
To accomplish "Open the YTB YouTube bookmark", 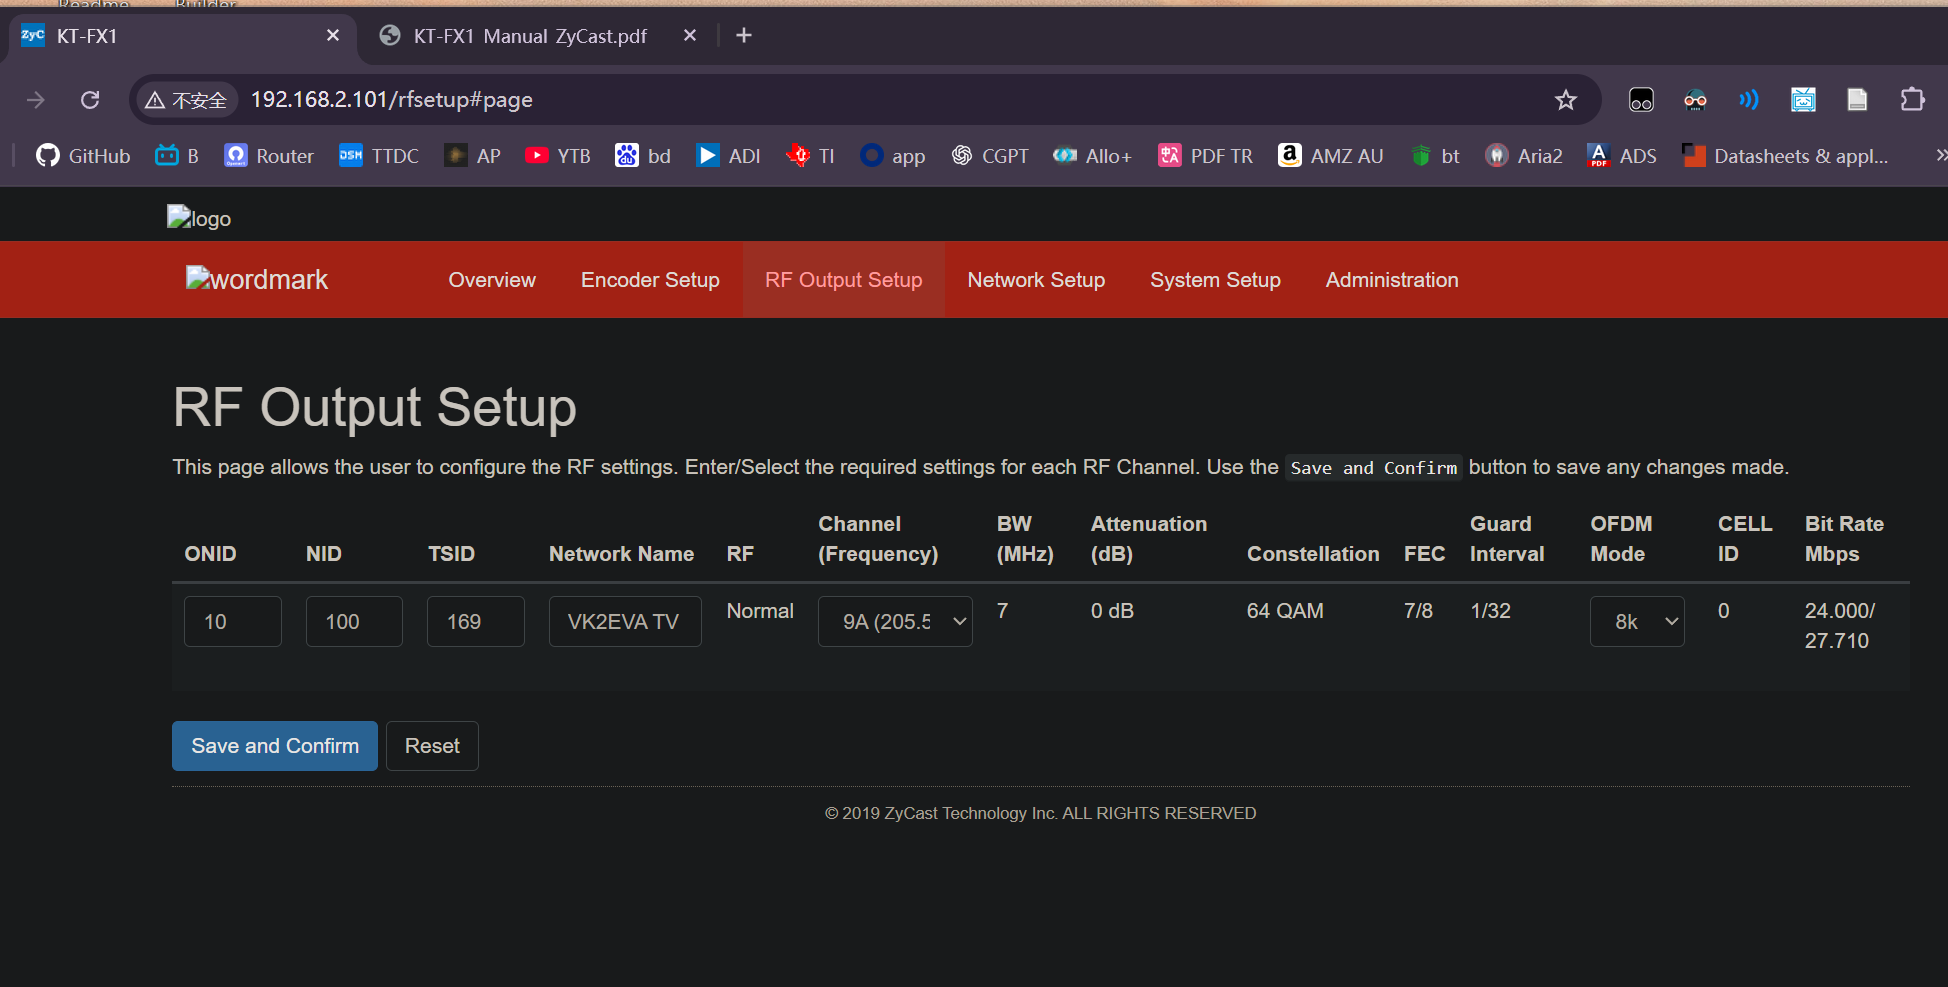I will point(558,156).
